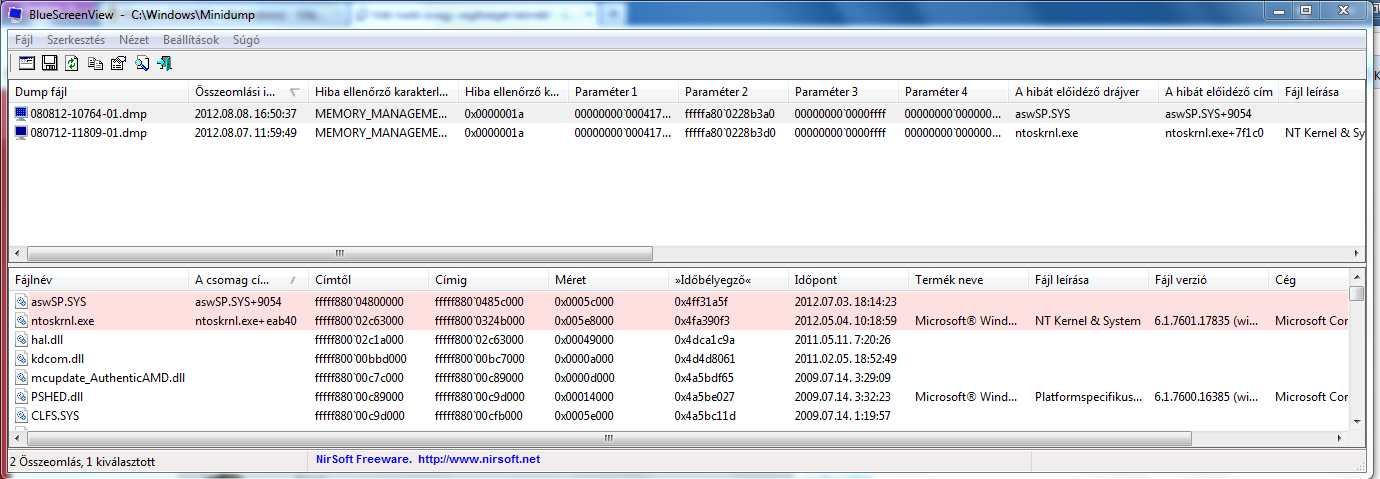Click the 0x4ff31a5f timestamp cell
This screenshot has height=479, width=1380.
point(702,301)
